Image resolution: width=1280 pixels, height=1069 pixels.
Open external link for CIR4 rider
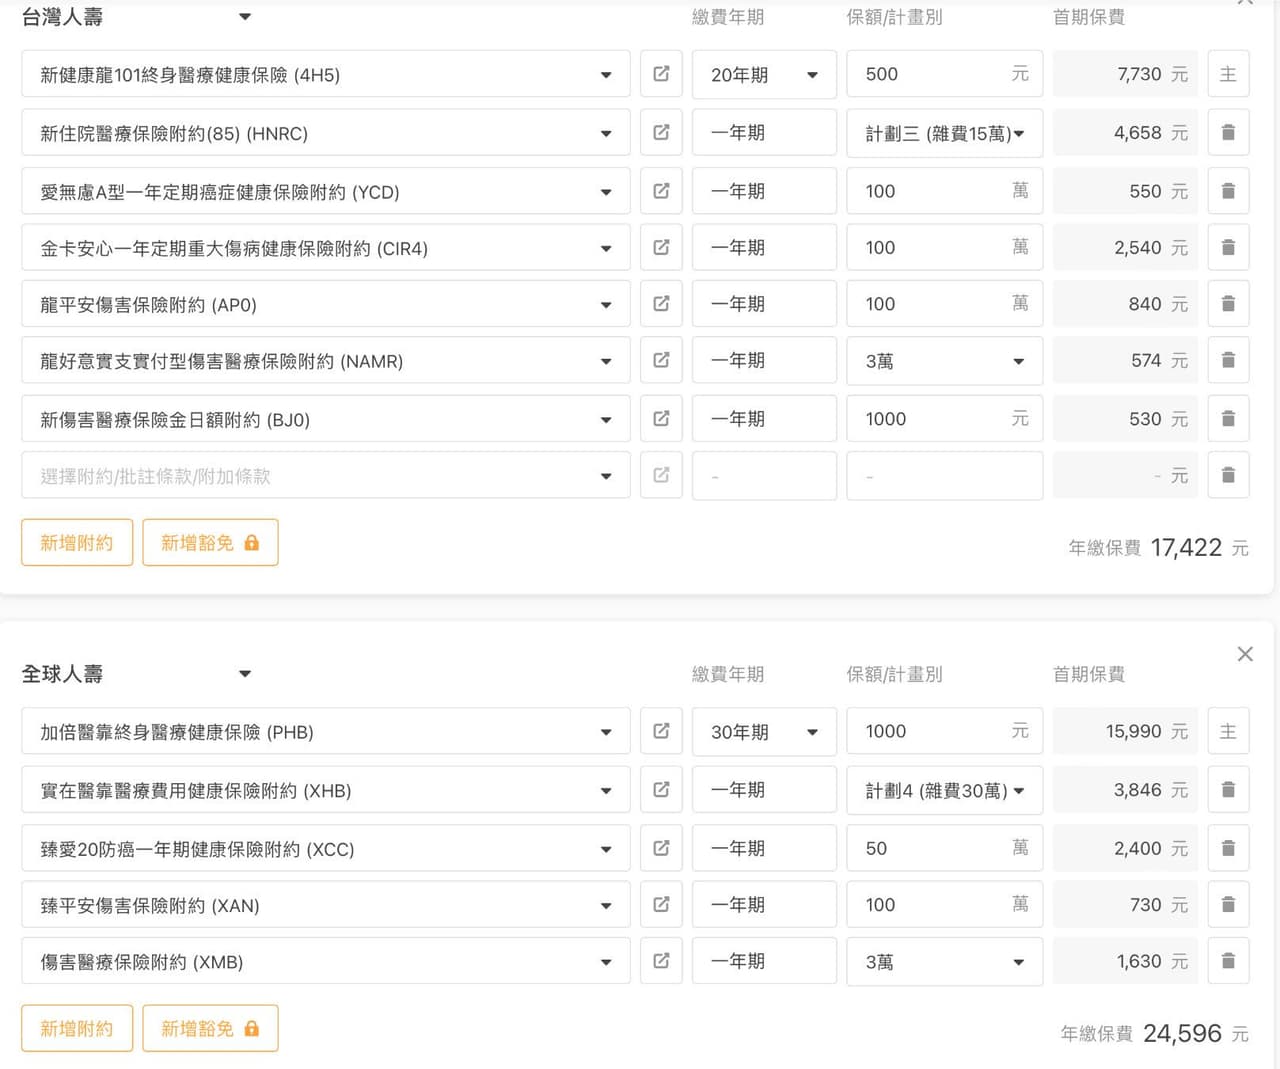[661, 247]
